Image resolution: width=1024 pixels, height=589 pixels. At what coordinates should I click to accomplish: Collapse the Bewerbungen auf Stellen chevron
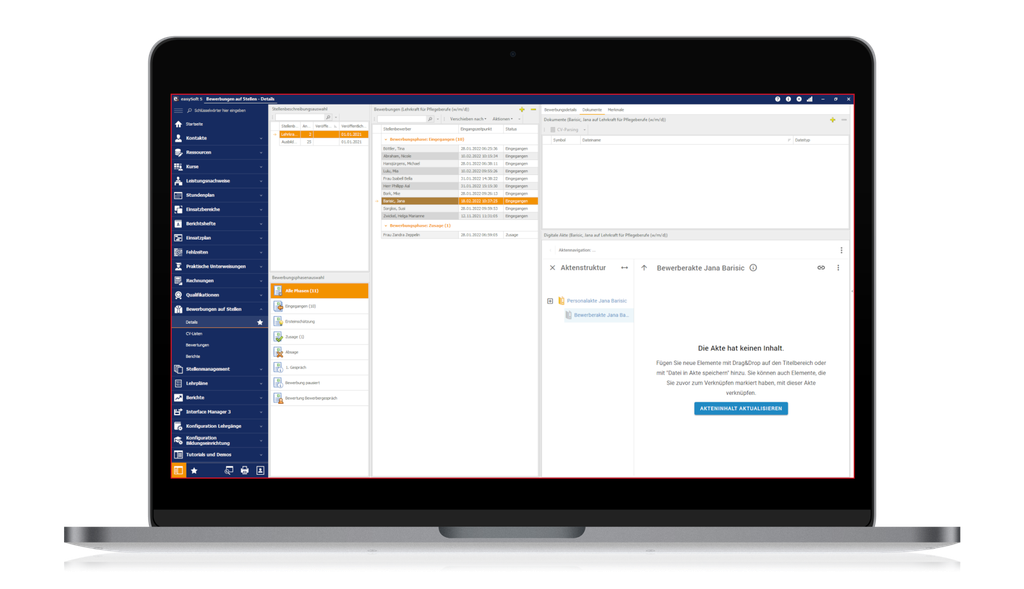[x=261, y=310]
